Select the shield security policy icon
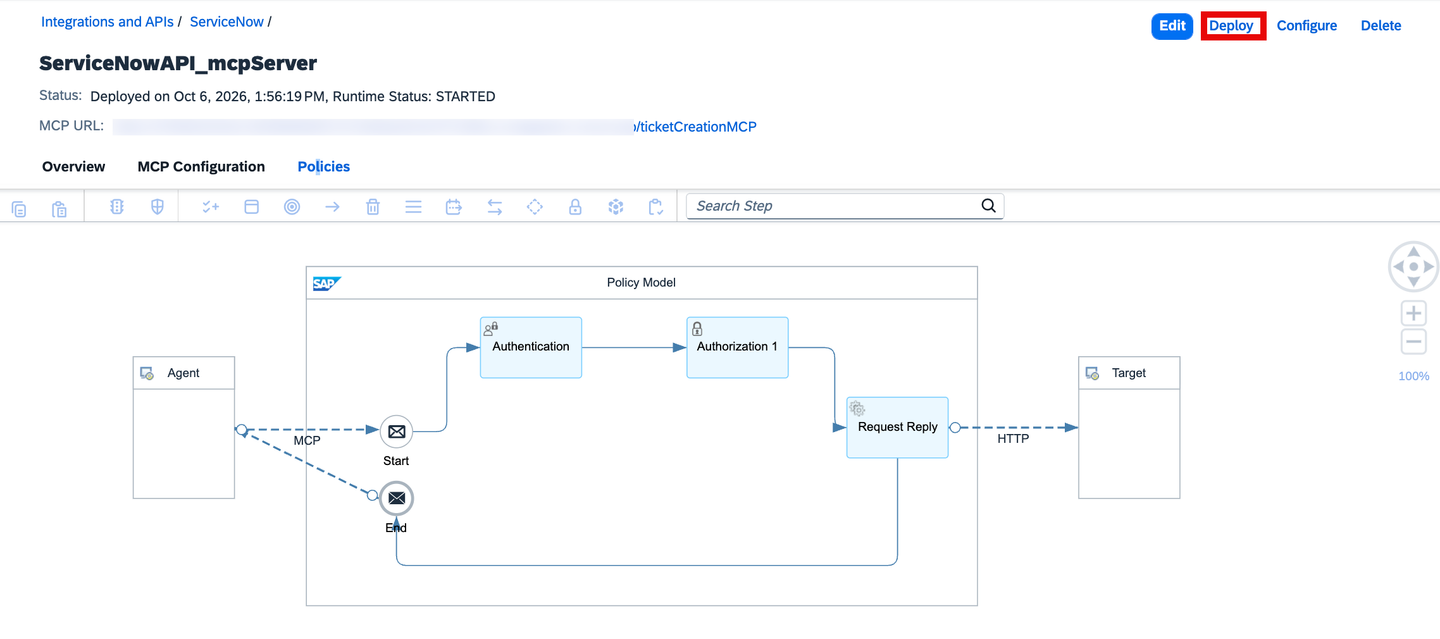This screenshot has height=639, width=1440. 157,206
